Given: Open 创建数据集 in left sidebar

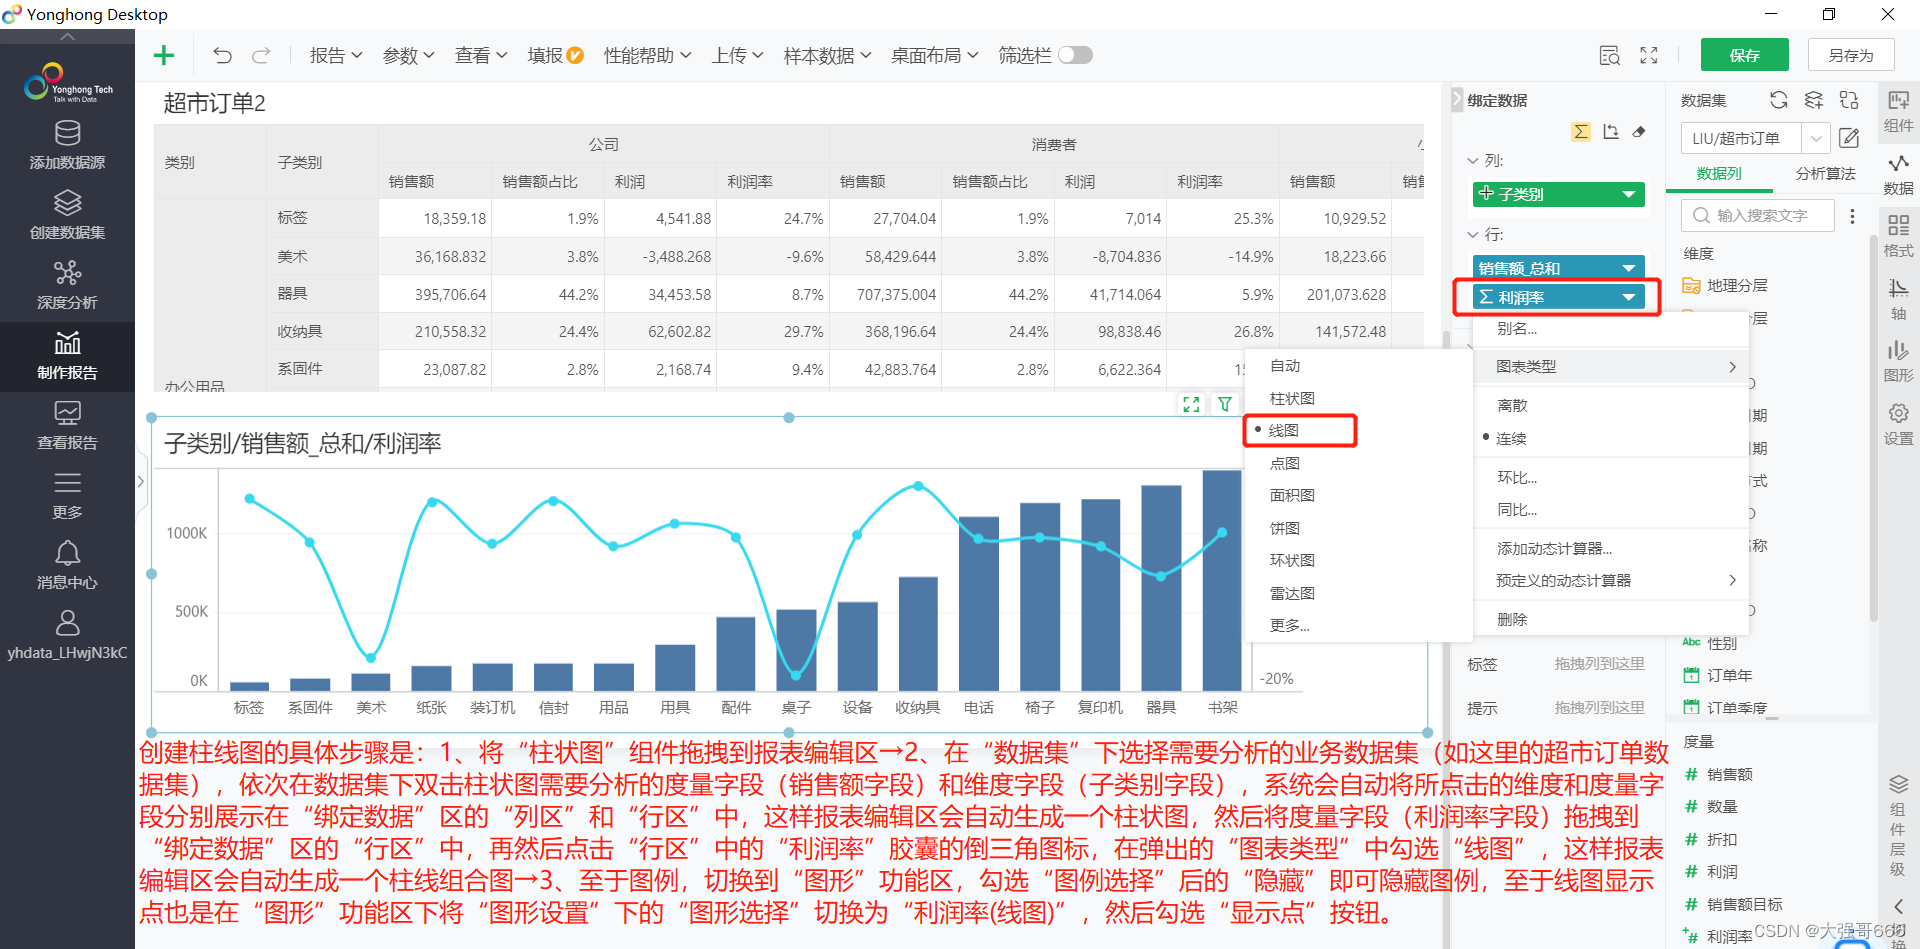Looking at the screenshot, I should [x=67, y=216].
